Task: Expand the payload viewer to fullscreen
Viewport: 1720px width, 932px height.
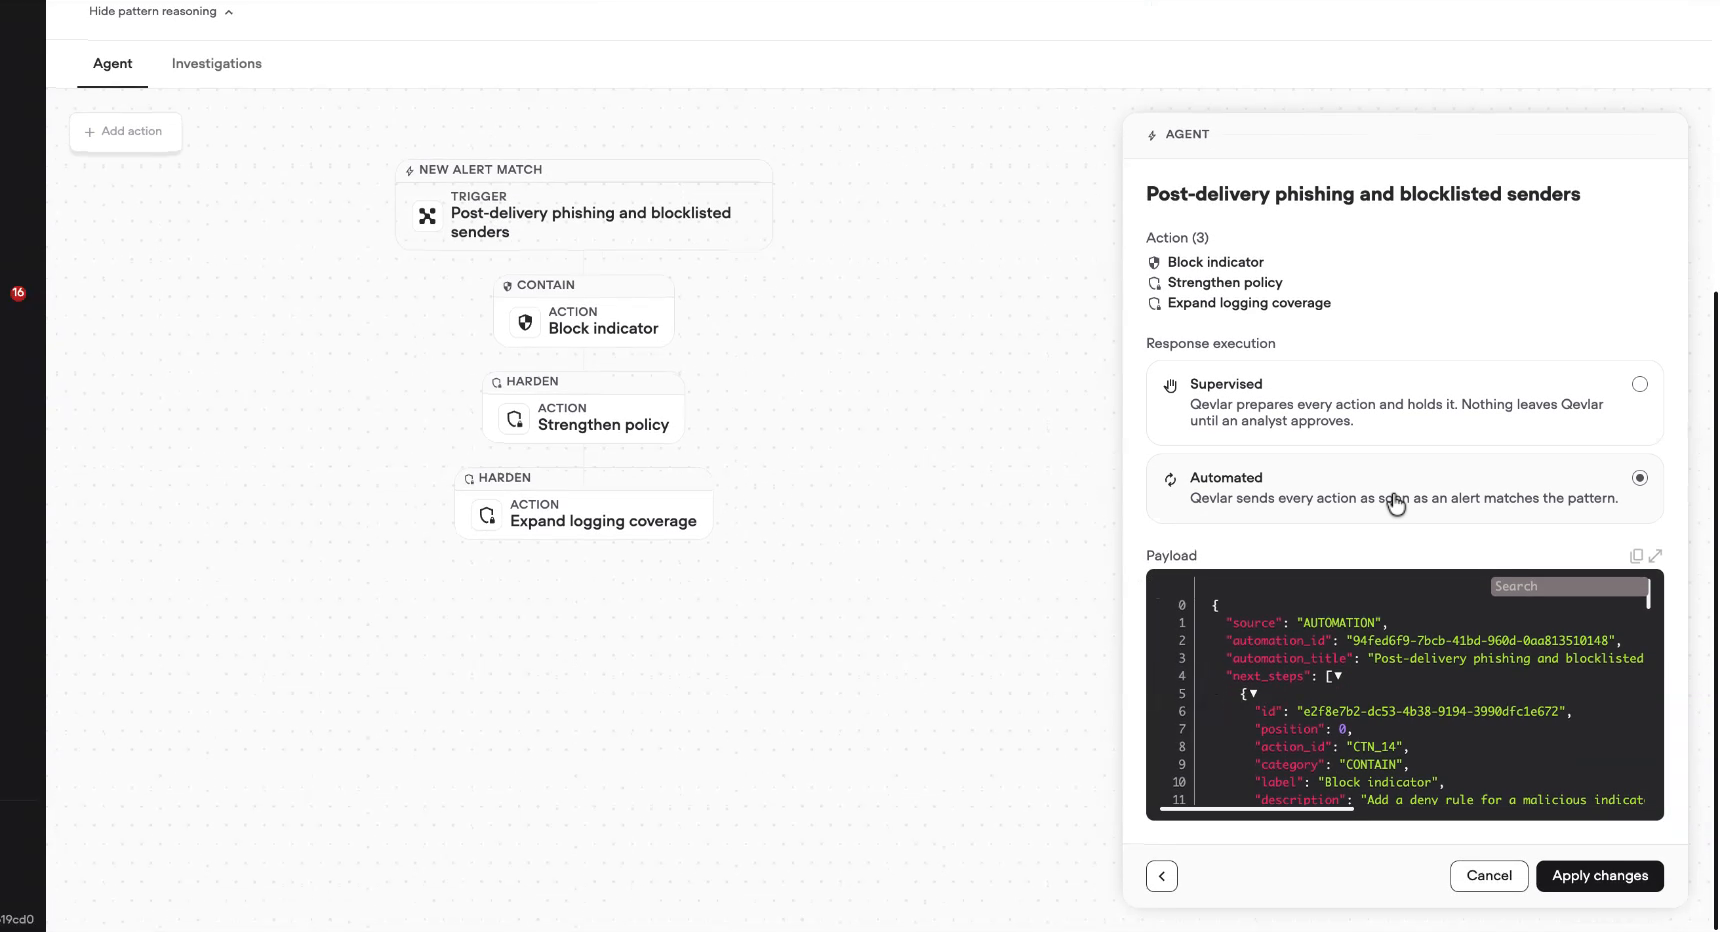Action: 1655,556
